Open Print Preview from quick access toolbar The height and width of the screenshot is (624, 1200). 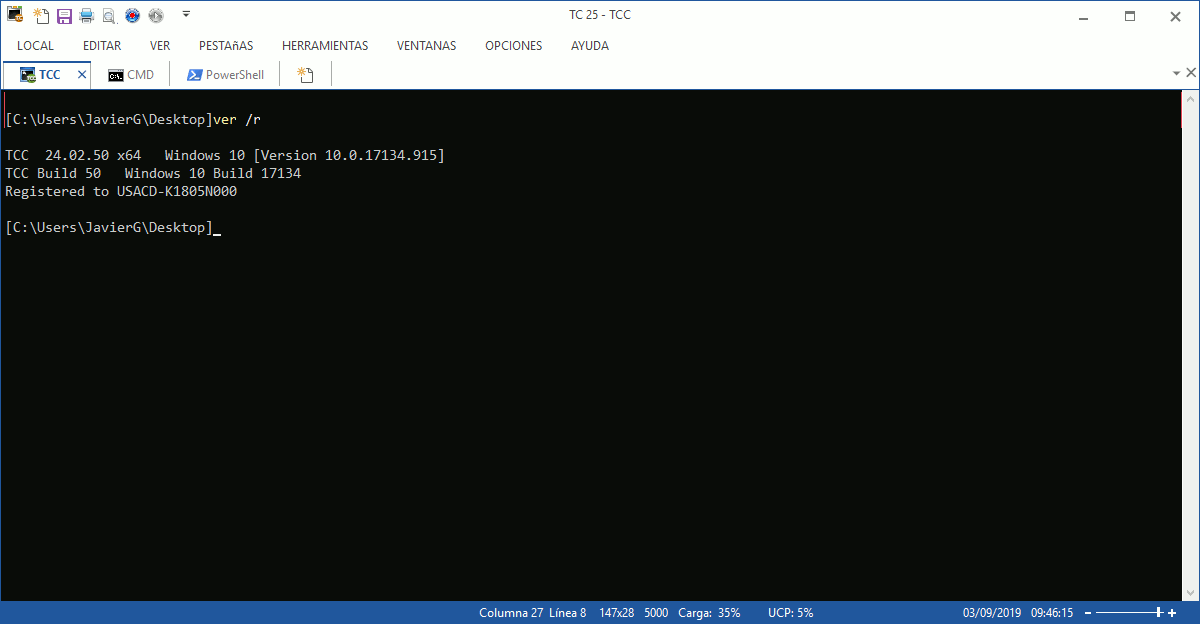tap(109, 16)
